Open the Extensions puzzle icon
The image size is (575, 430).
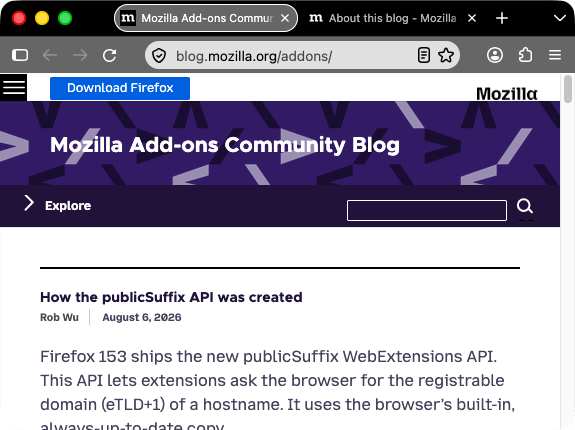(x=525, y=55)
